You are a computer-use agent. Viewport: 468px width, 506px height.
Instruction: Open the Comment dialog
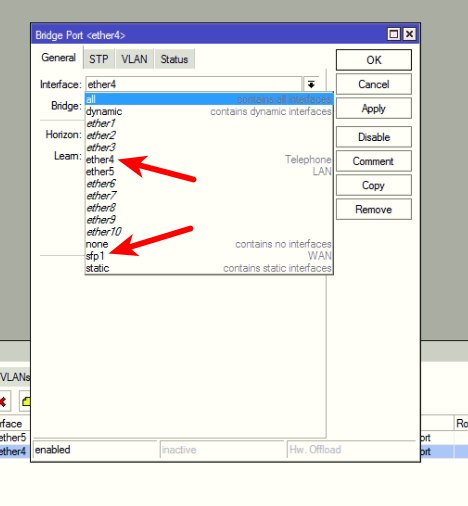click(374, 161)
